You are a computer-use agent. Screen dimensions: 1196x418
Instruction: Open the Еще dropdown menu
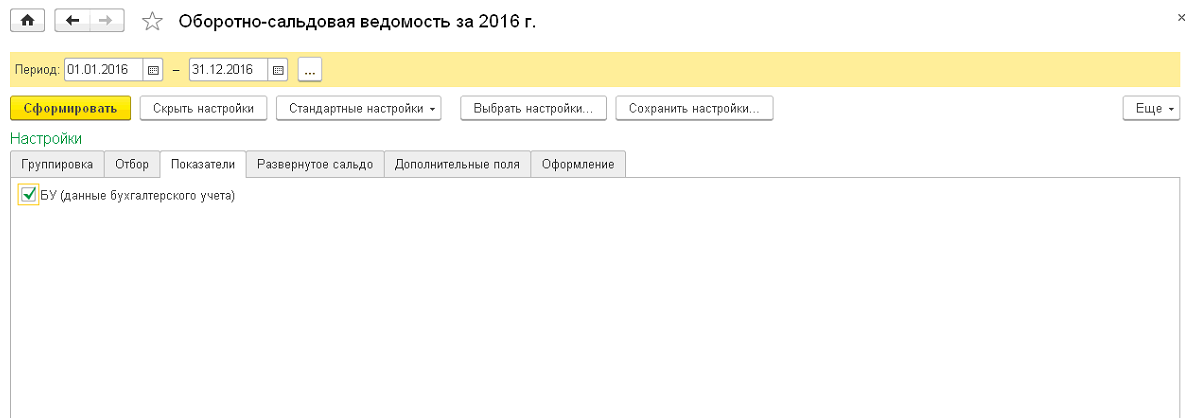pos(1152,108)
